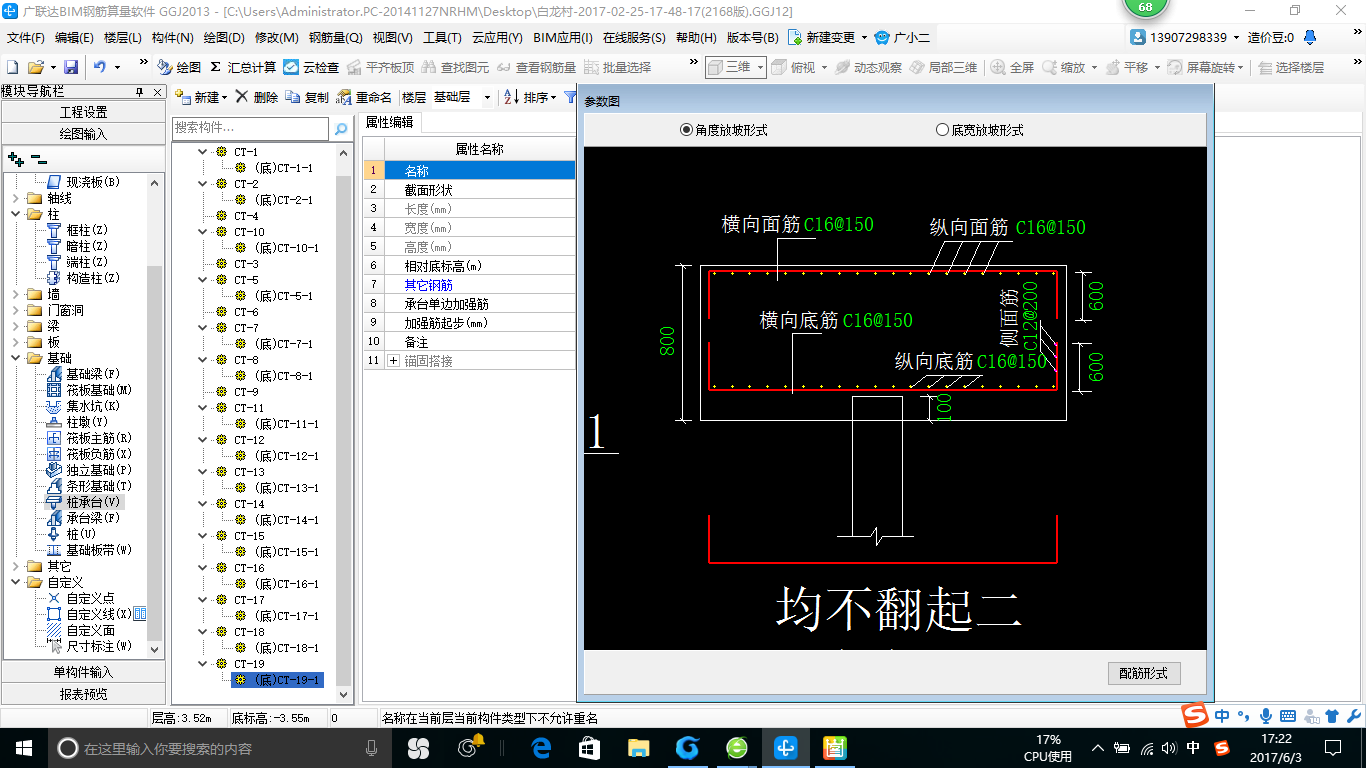Collapse the CT-1 component node
1366x768 pixels.
click(202, 152)
